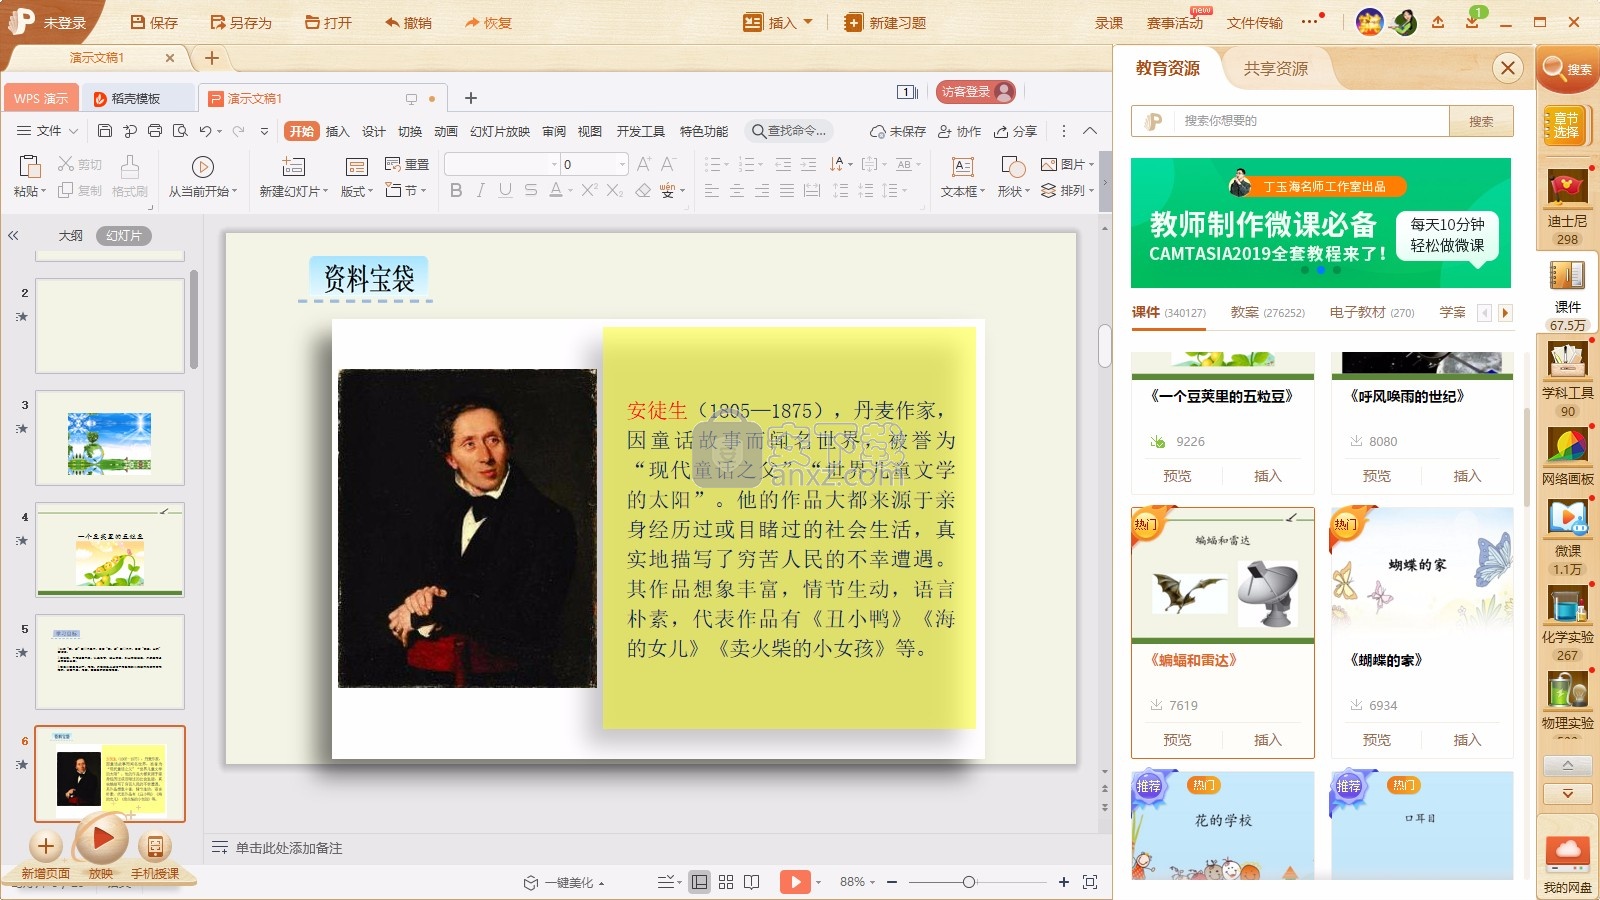The height and width of the screenshot is (900, 1600).
Task: Click the 重置 reset button
Action: pos(407,164)
